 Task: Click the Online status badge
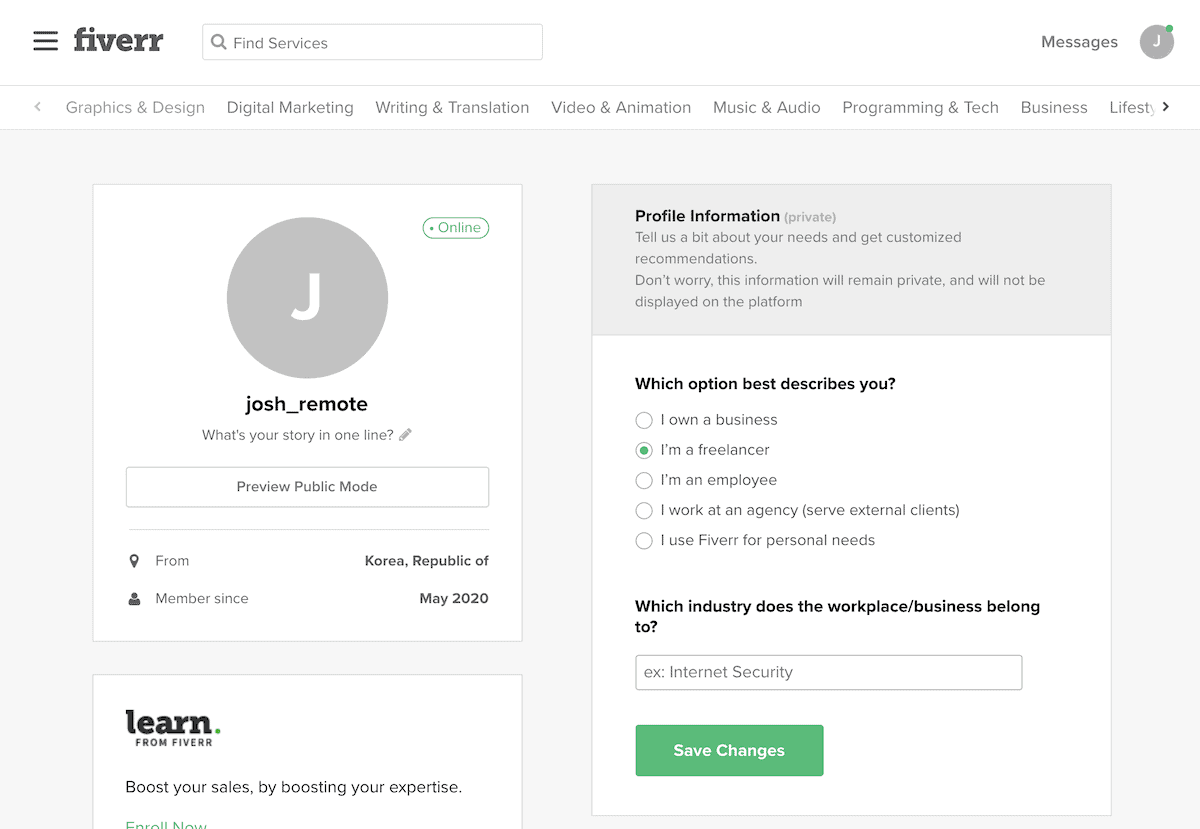pos(456,228)
